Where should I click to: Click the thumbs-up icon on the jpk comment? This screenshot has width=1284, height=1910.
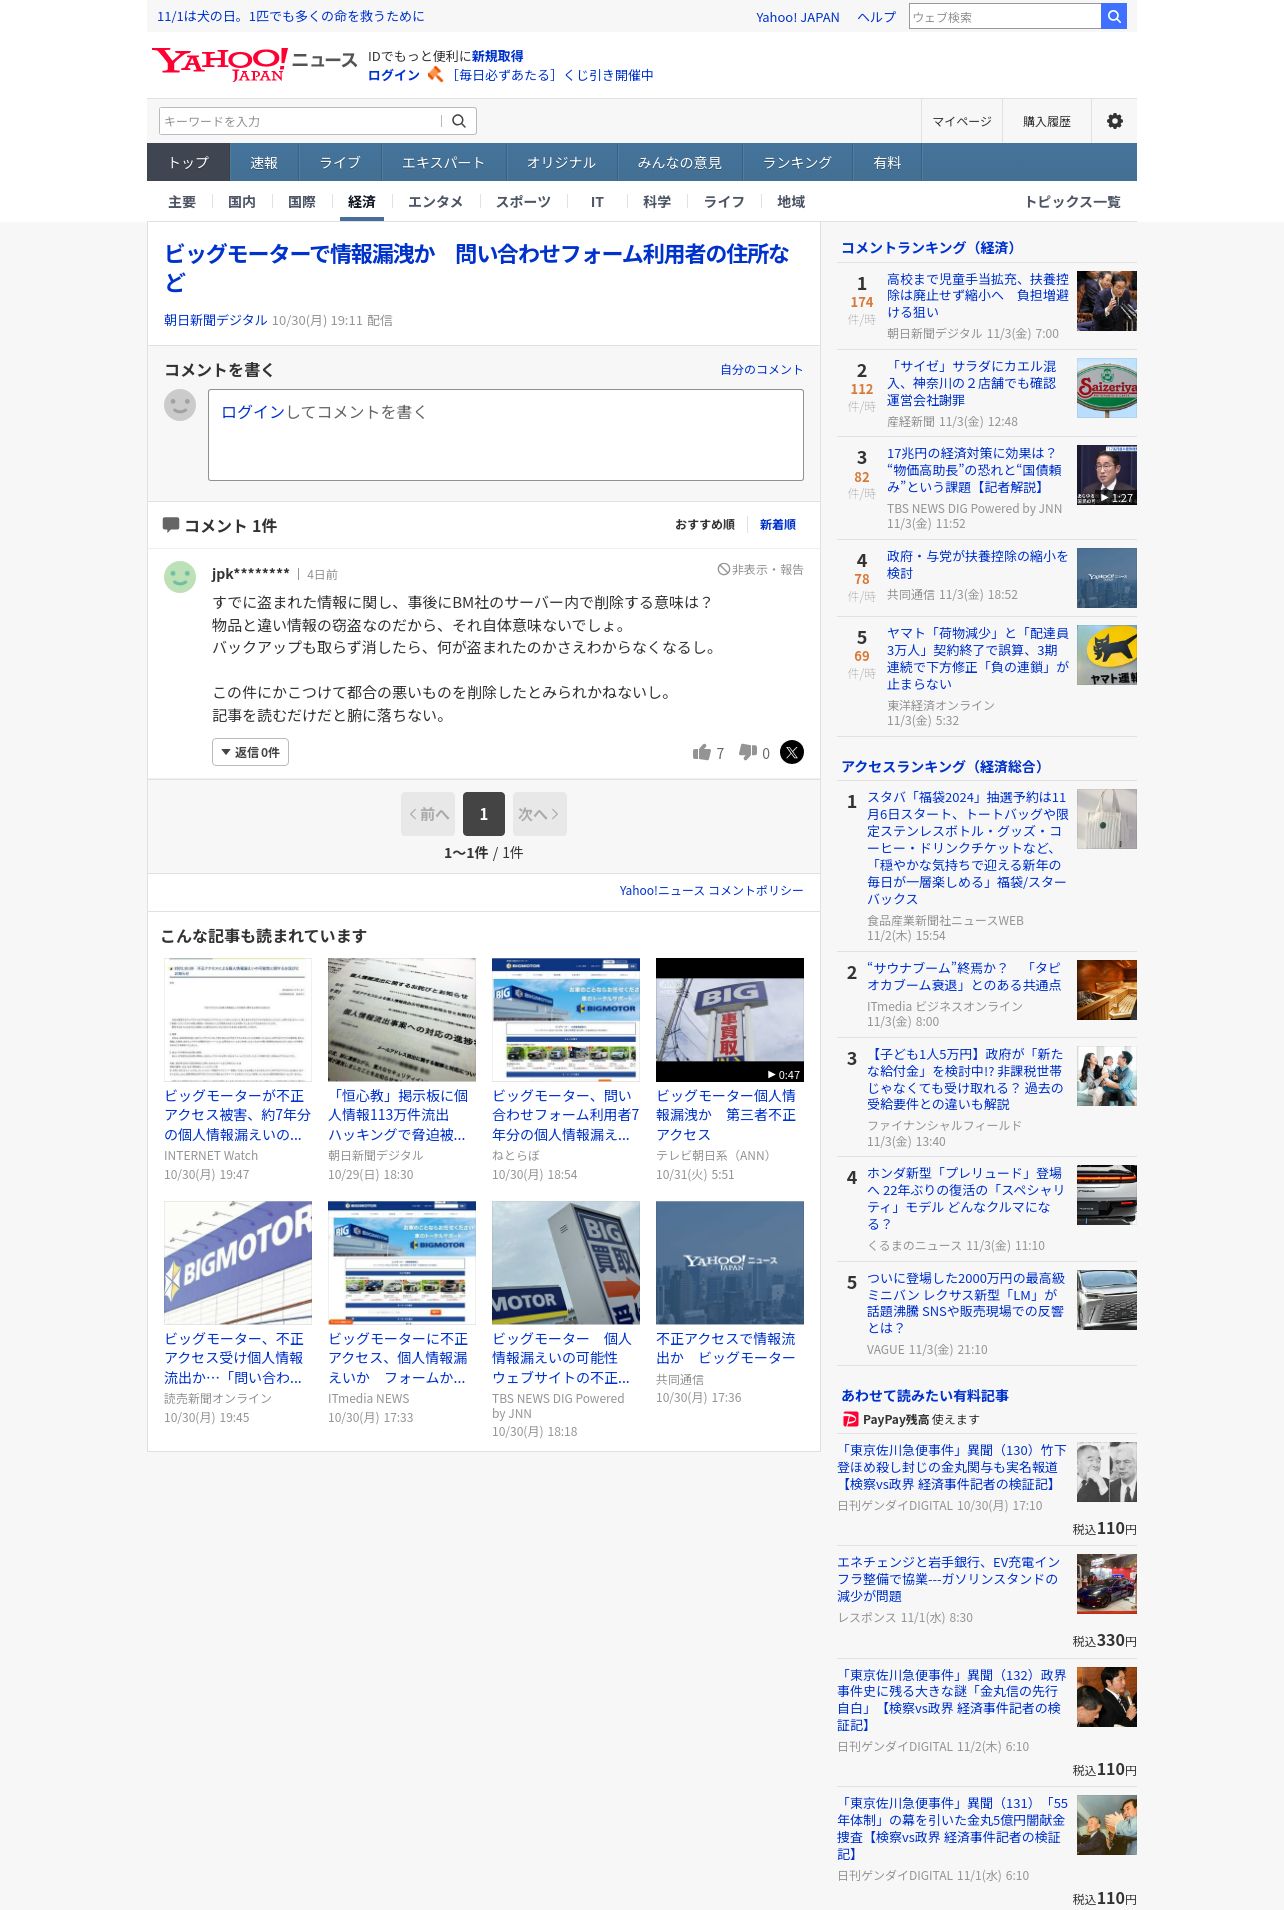point(702,752)
